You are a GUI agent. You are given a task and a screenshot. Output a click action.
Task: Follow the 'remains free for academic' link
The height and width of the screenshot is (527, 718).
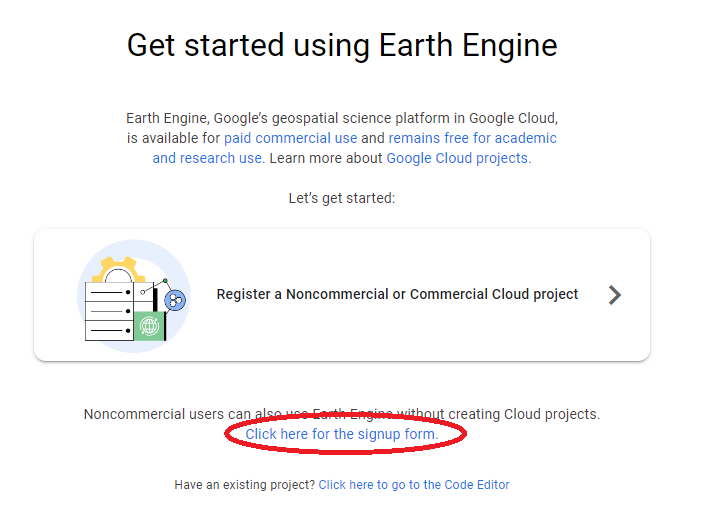coord(473,138)
